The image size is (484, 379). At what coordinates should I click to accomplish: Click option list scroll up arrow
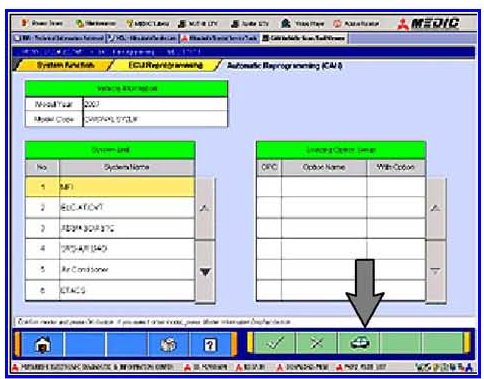coord(436,208)
